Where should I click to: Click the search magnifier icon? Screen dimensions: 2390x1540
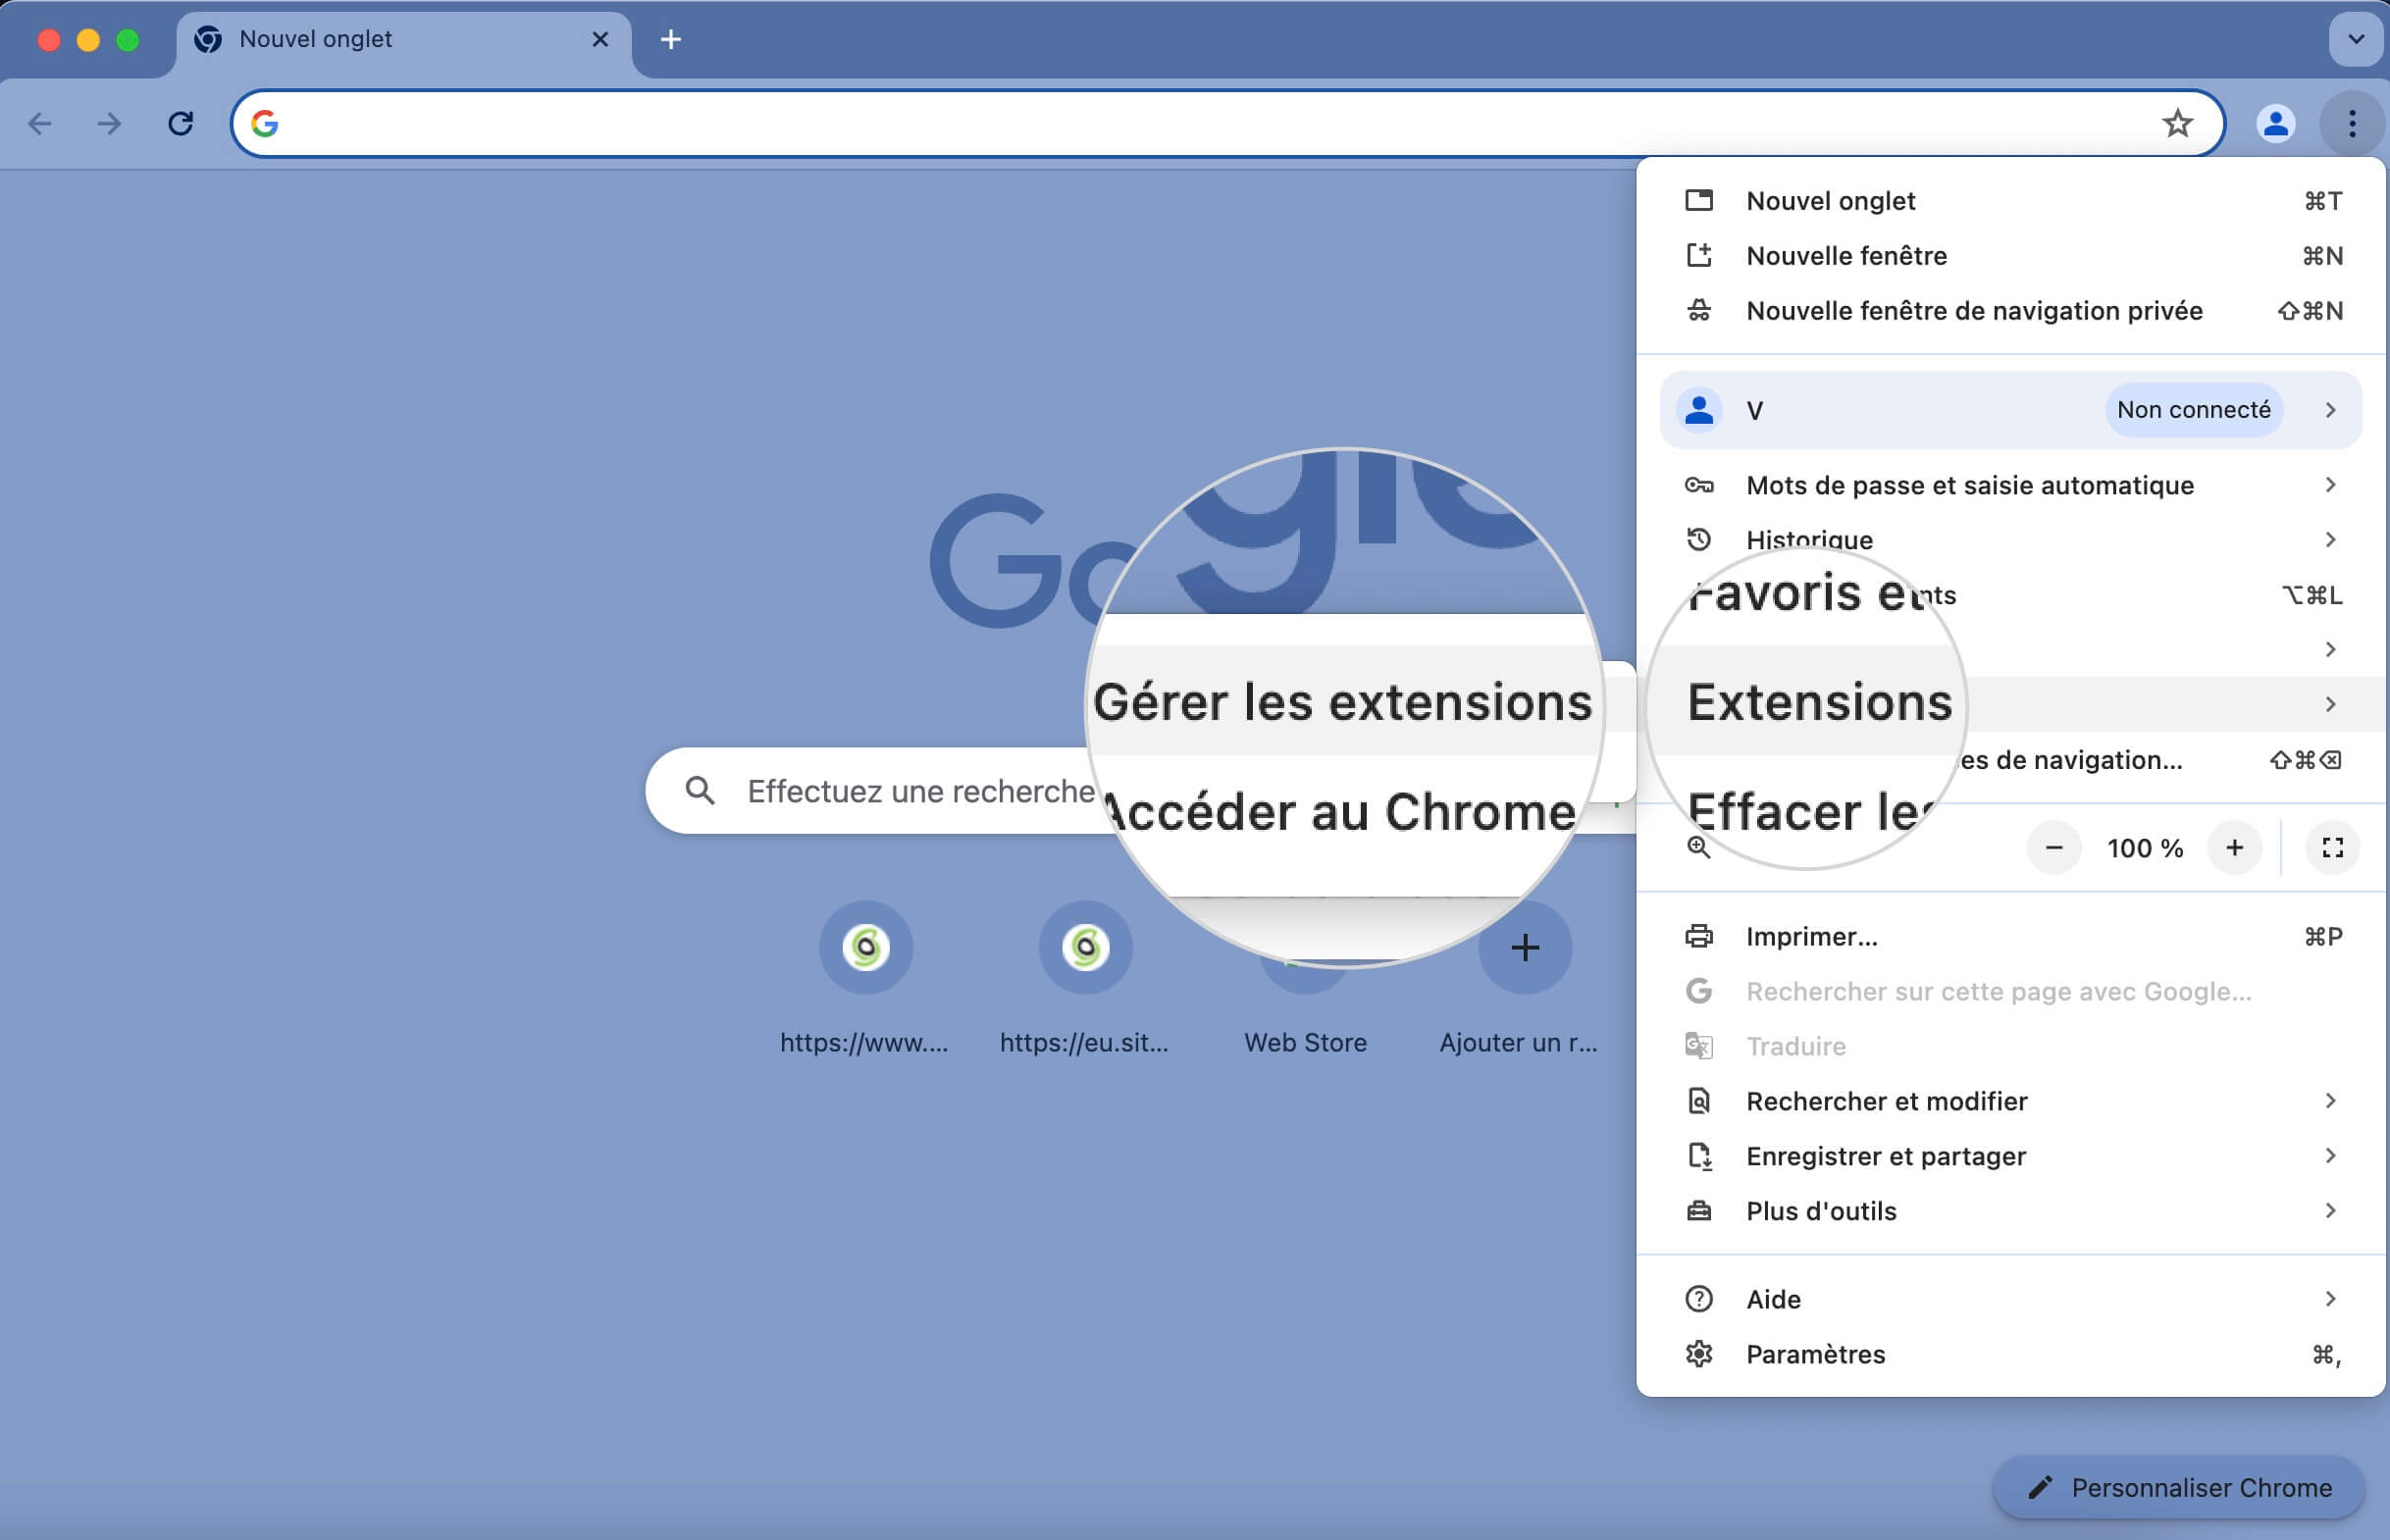700,791
